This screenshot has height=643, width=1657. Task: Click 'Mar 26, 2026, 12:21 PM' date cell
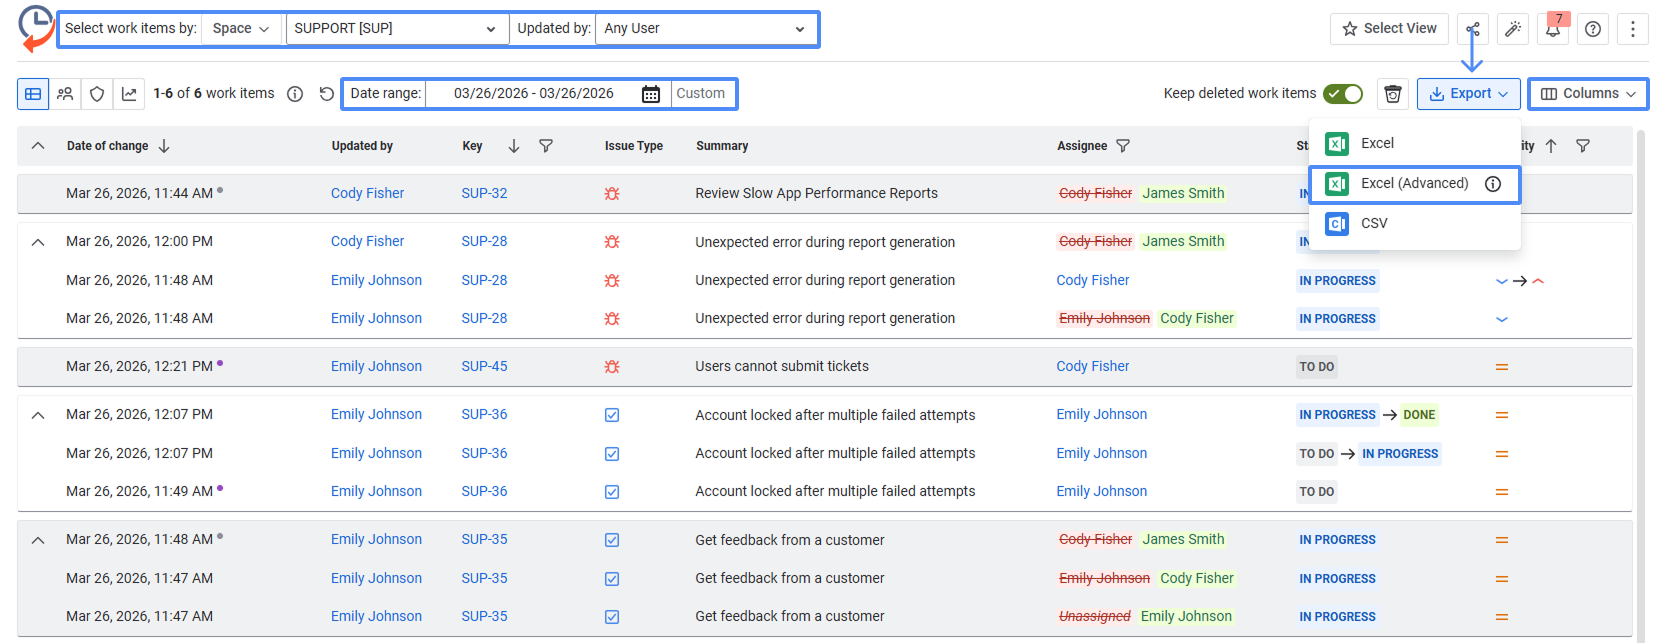139,367
